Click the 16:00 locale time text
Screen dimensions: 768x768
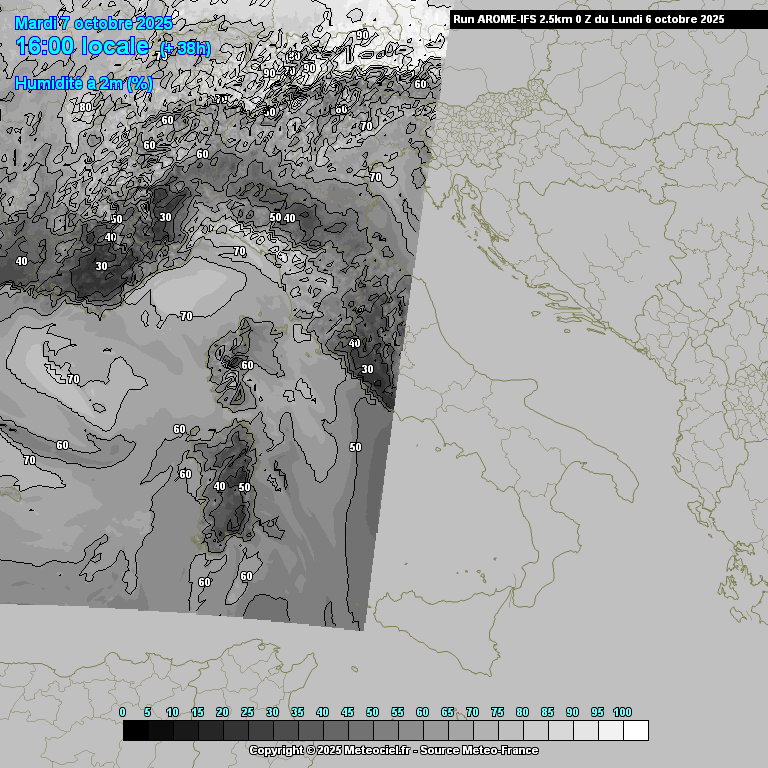(84, 46)
